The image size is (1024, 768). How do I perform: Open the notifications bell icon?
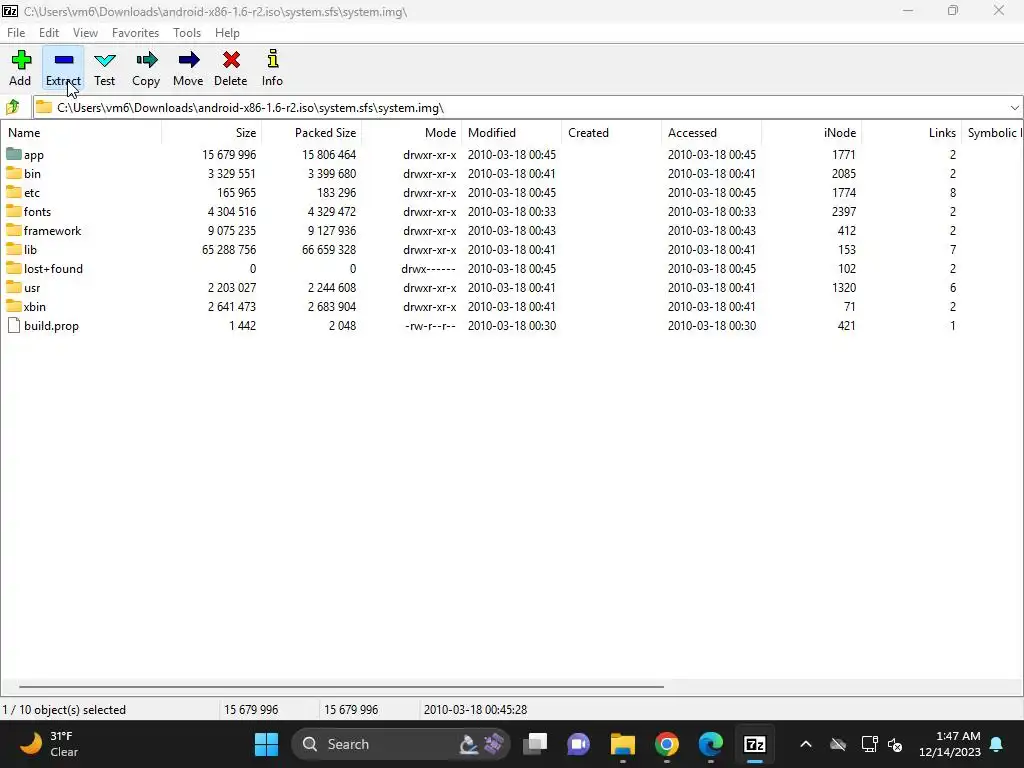tap(997, 744)
